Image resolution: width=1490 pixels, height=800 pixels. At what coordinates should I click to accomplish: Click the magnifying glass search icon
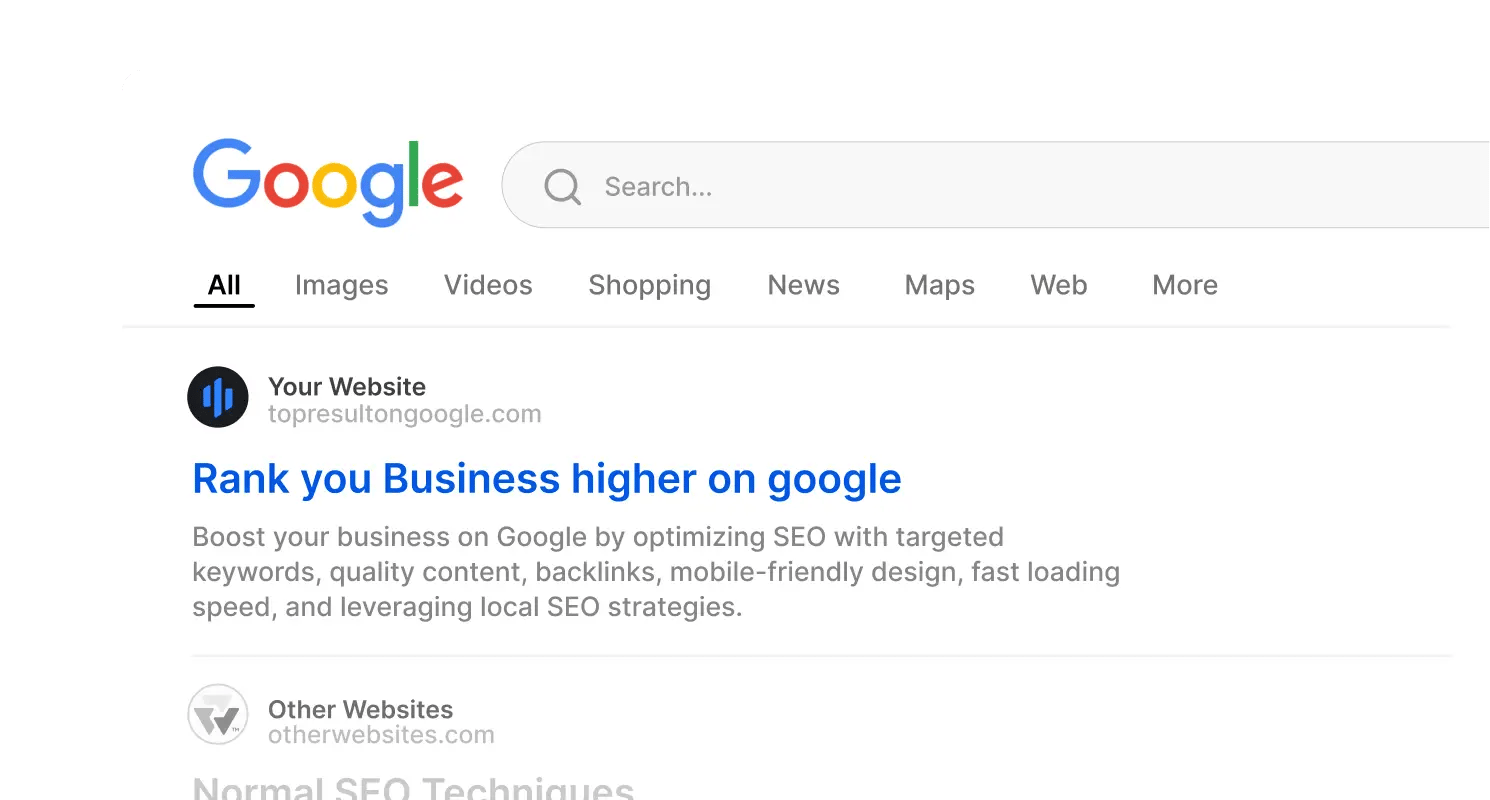pyautogui.click(x=562, y=187)
